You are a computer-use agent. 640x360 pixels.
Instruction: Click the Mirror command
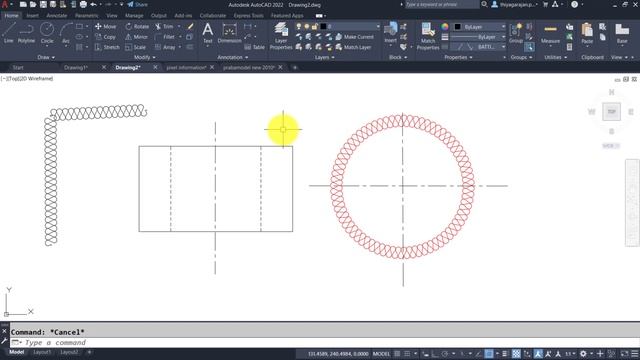pyautogui.click(x=136, y=37)
